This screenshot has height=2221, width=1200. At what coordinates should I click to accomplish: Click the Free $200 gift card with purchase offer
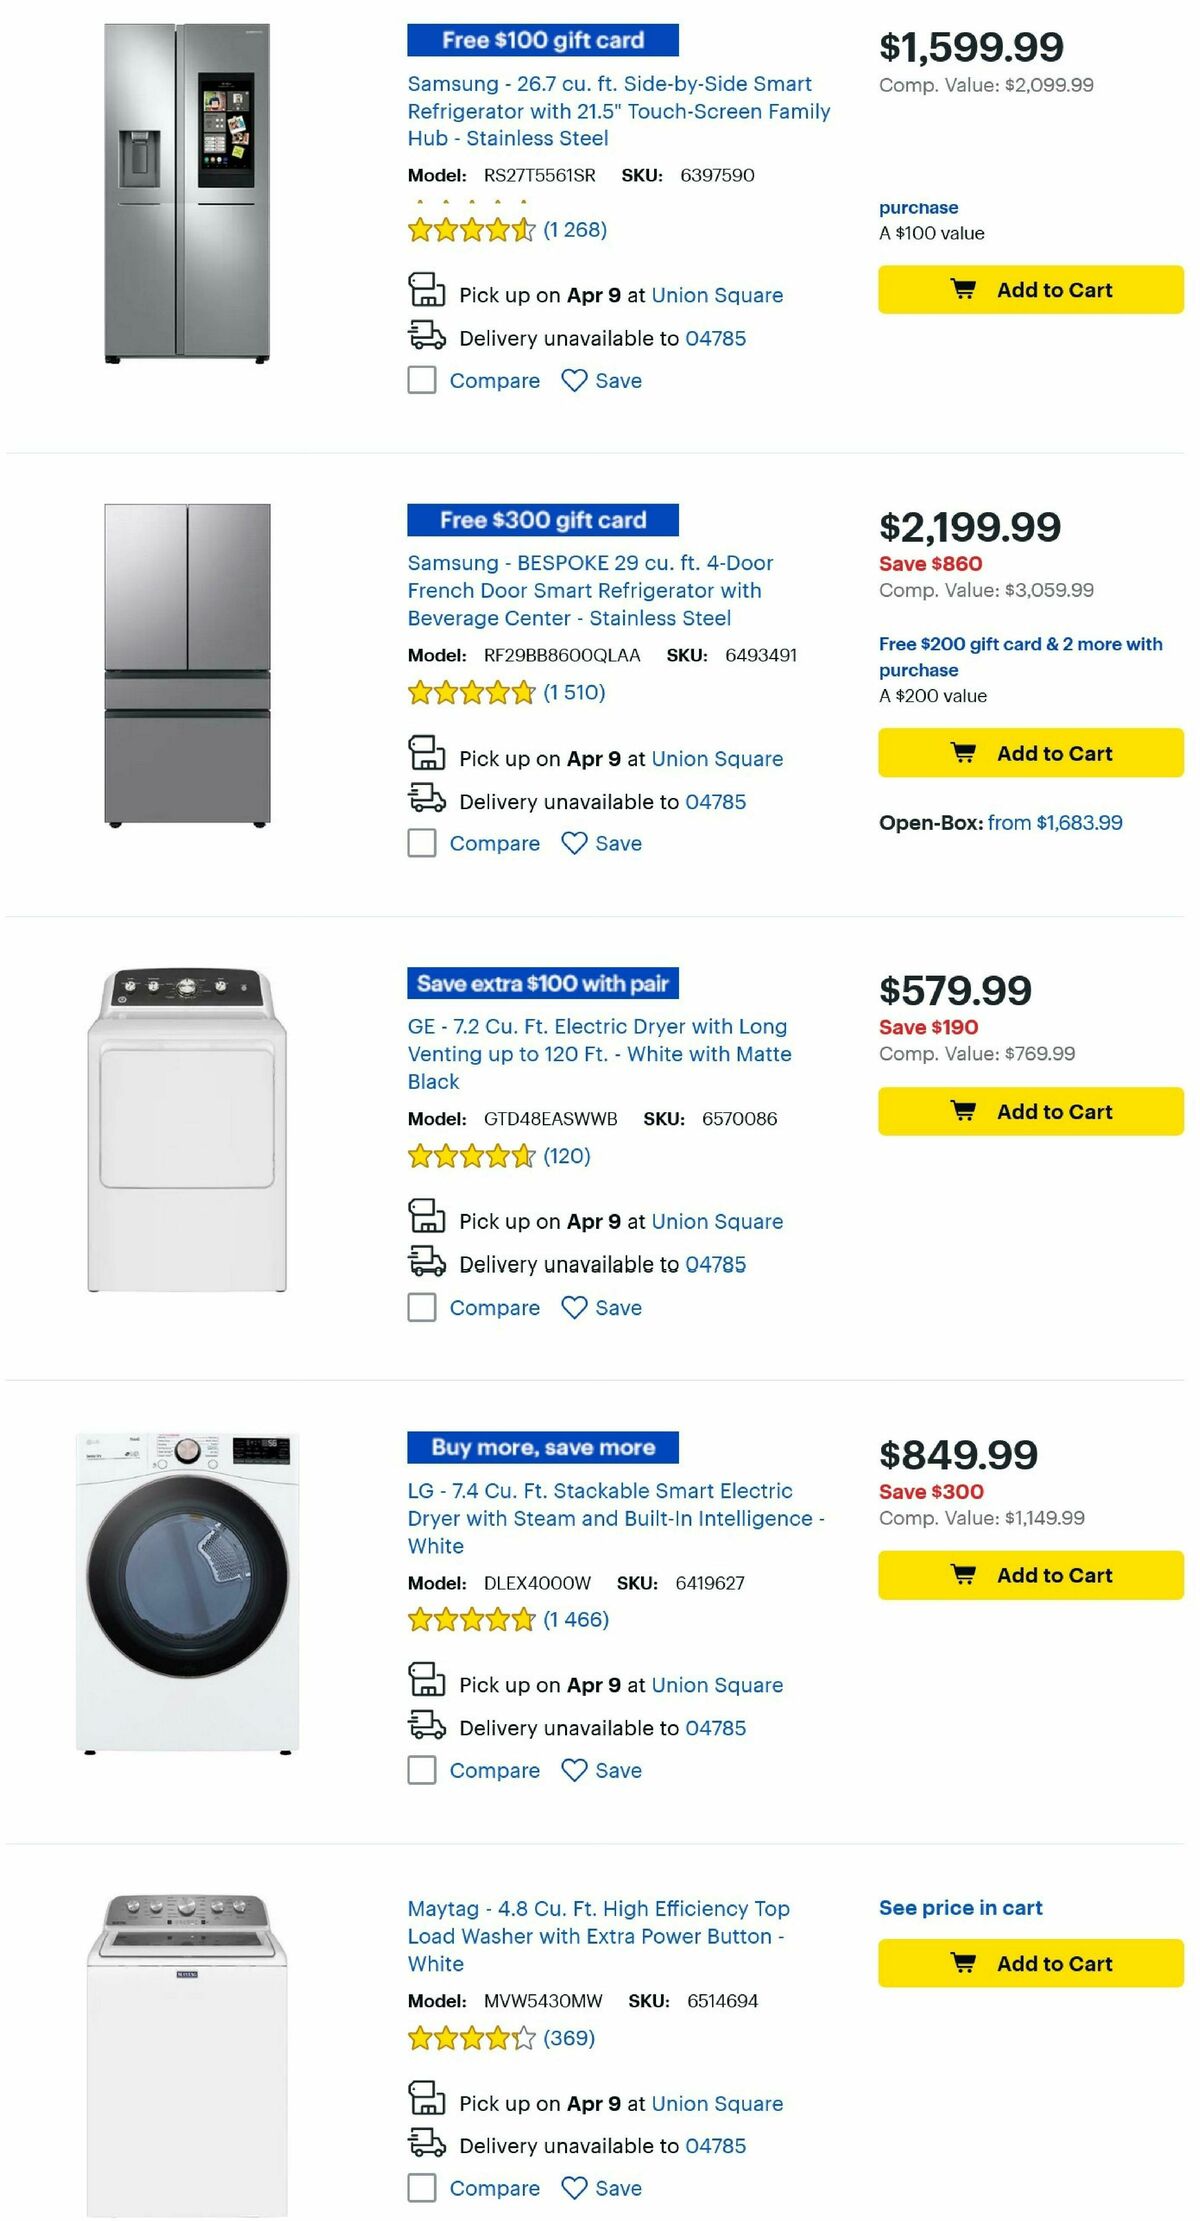1018,657
